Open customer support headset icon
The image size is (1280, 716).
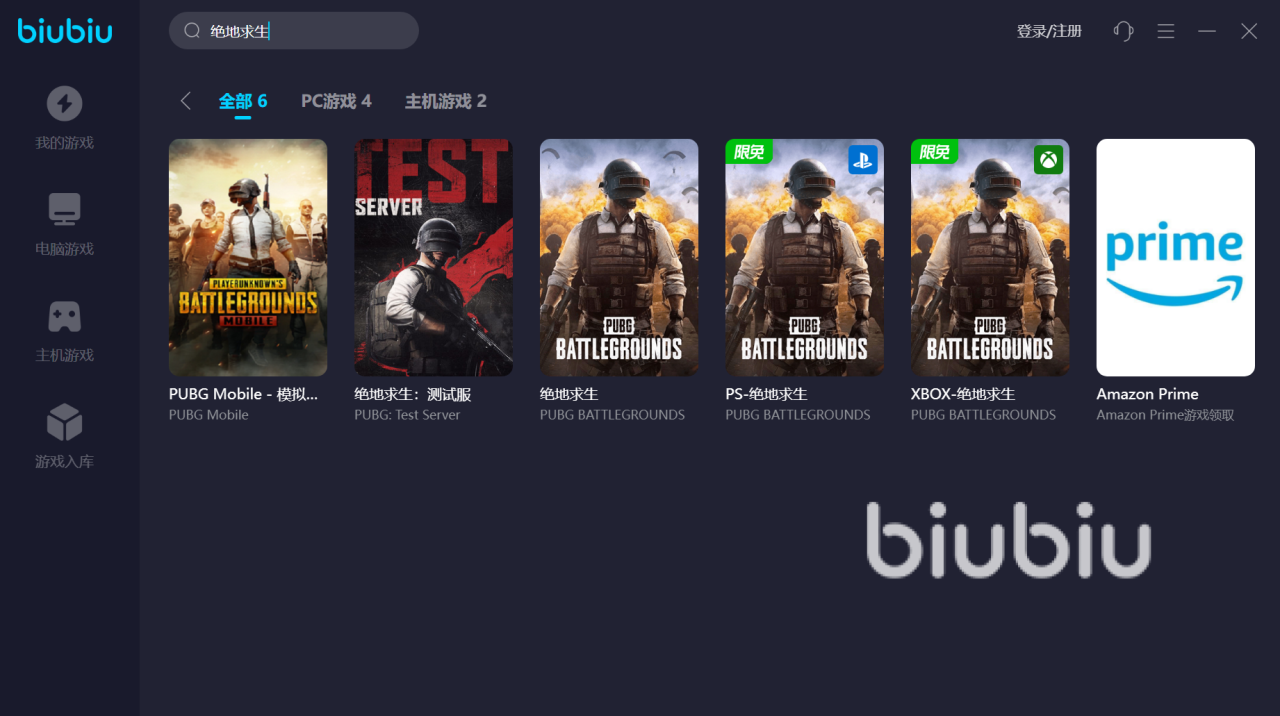pos(1123,31)
